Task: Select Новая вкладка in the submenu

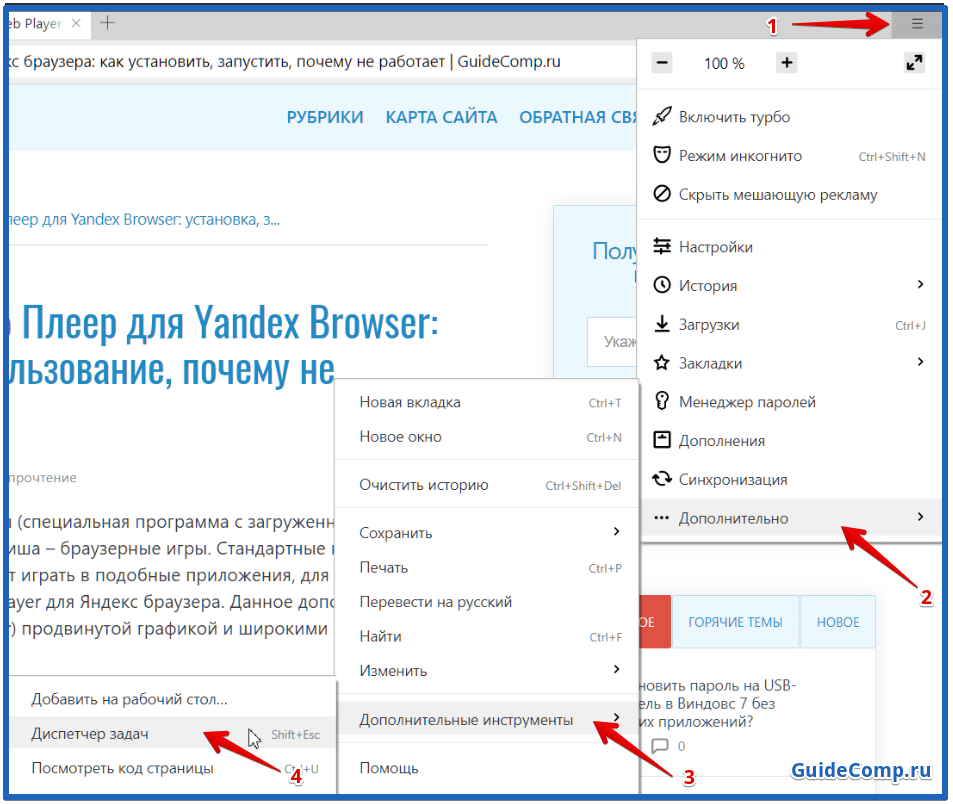Action: pyautogui.click(x=487, y=402)
